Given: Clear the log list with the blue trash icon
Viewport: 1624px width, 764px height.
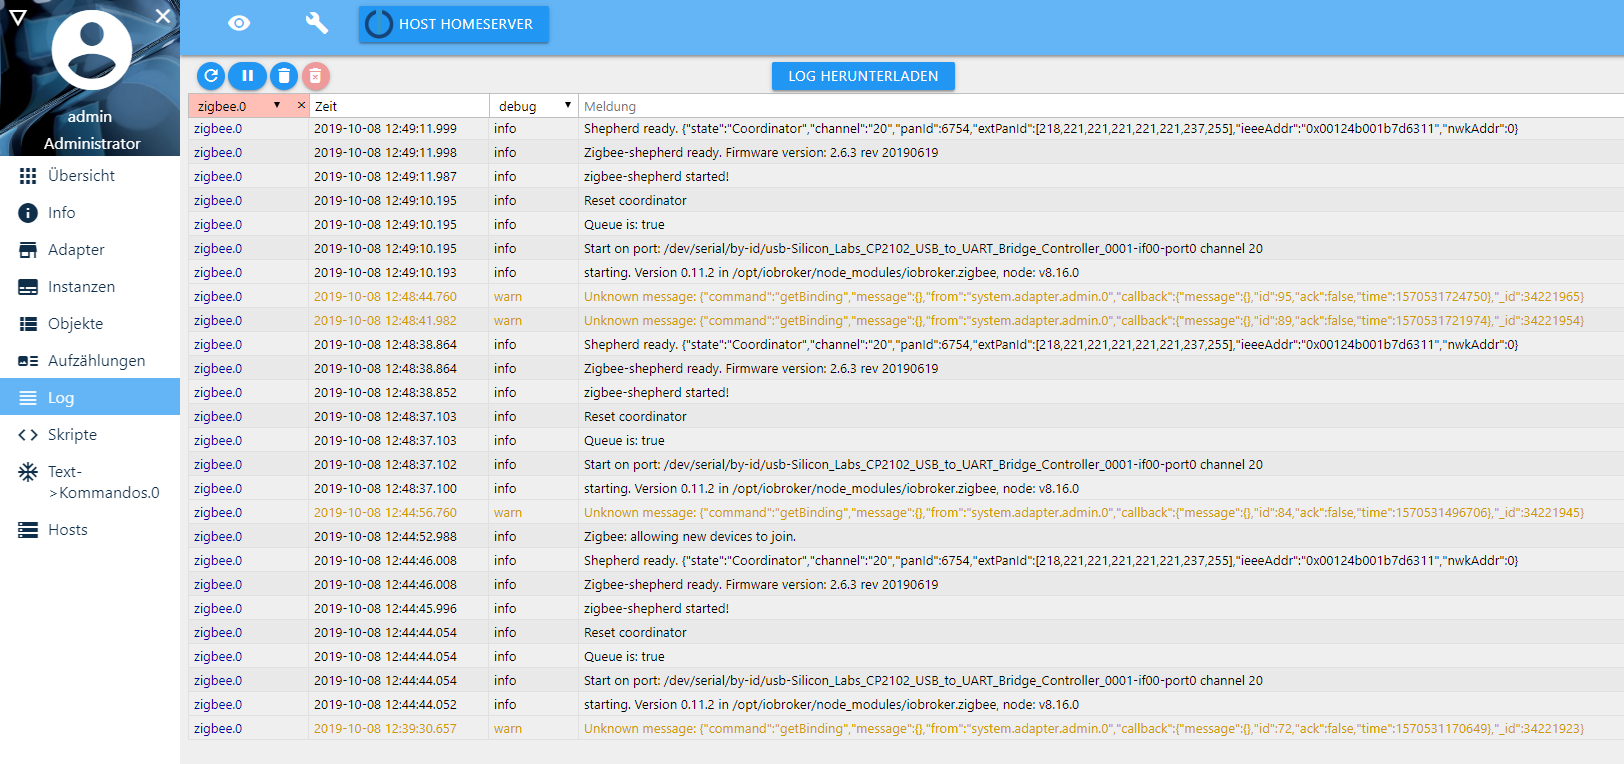Looking at the screenshot, I should 284,76.
